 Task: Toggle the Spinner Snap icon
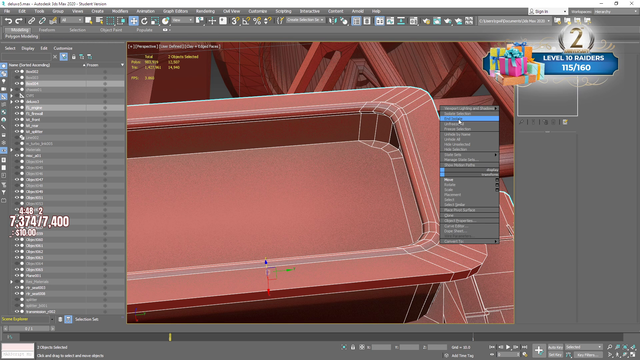[x=268, y=20]
